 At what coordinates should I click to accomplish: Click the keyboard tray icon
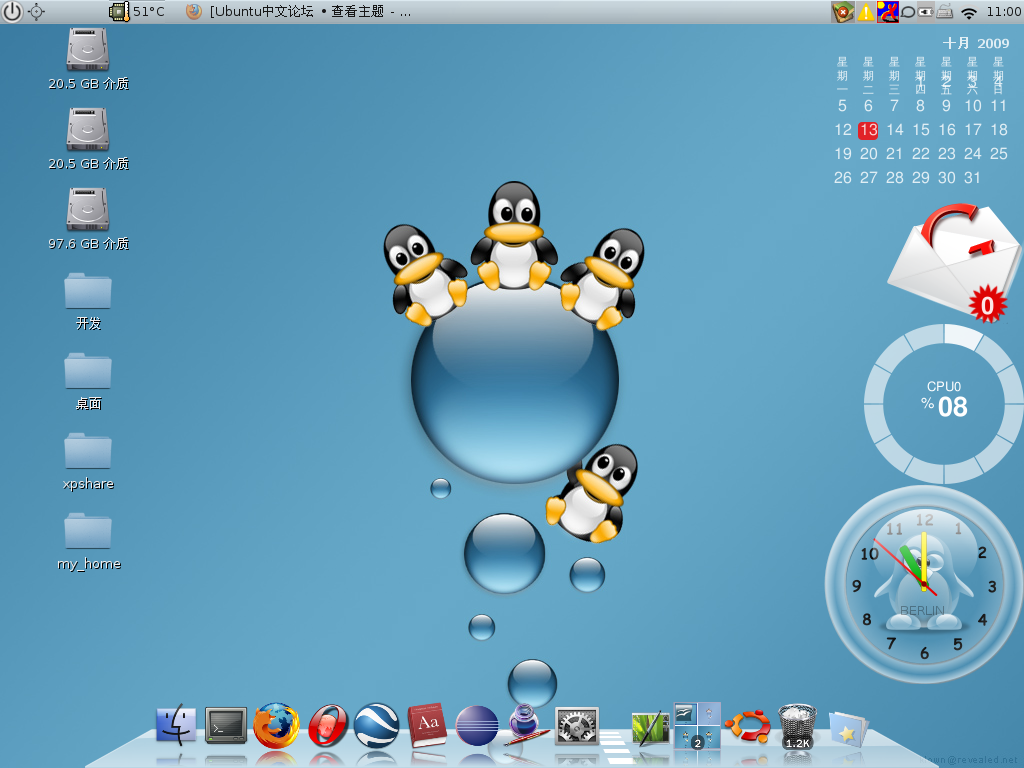coord(945,12)
